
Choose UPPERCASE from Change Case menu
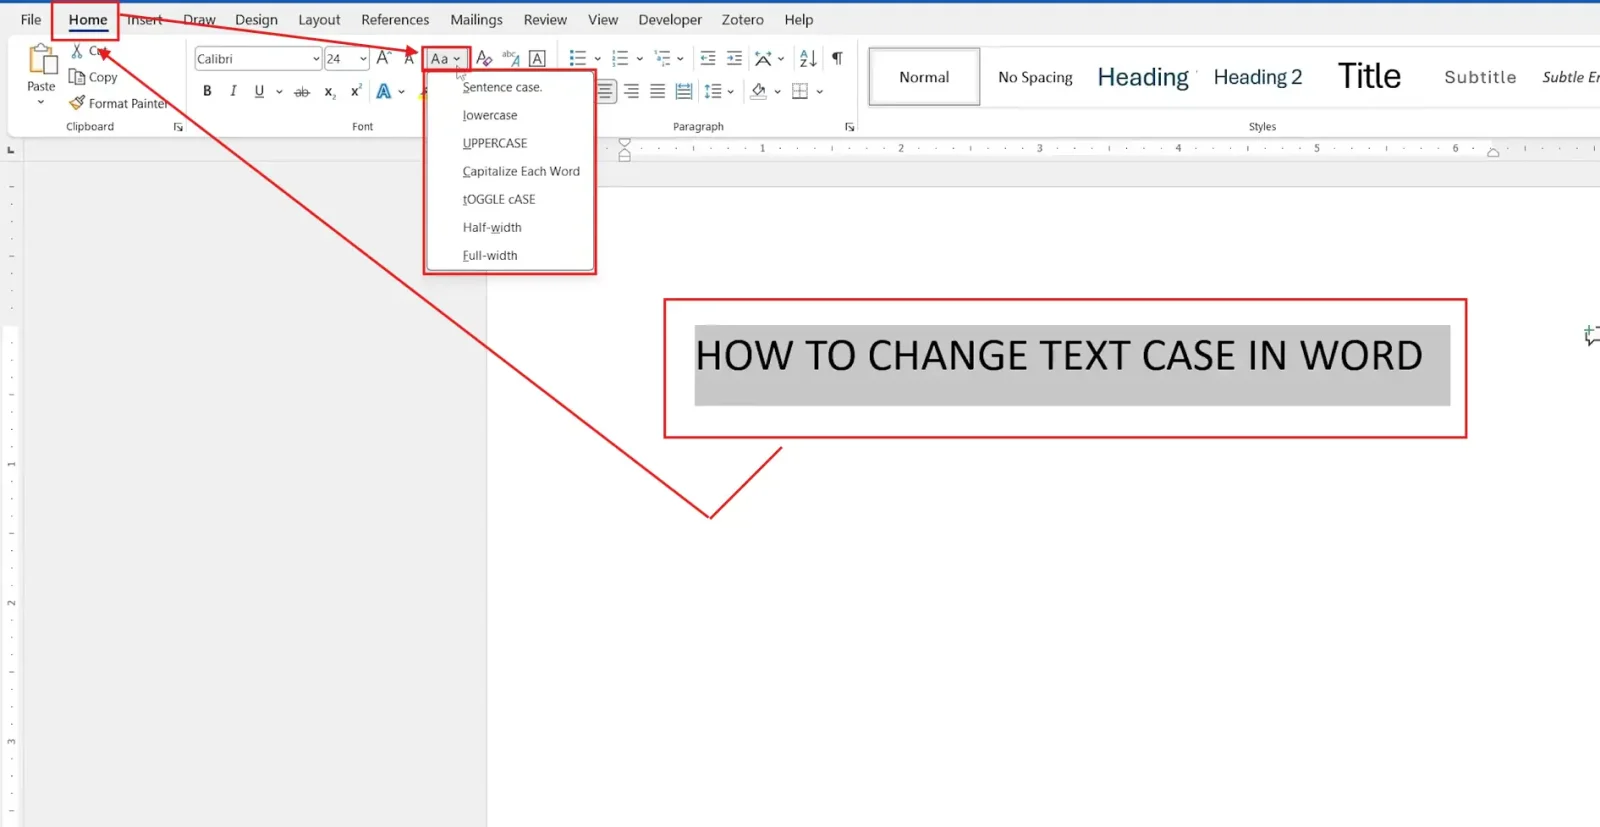pos(510,143)
